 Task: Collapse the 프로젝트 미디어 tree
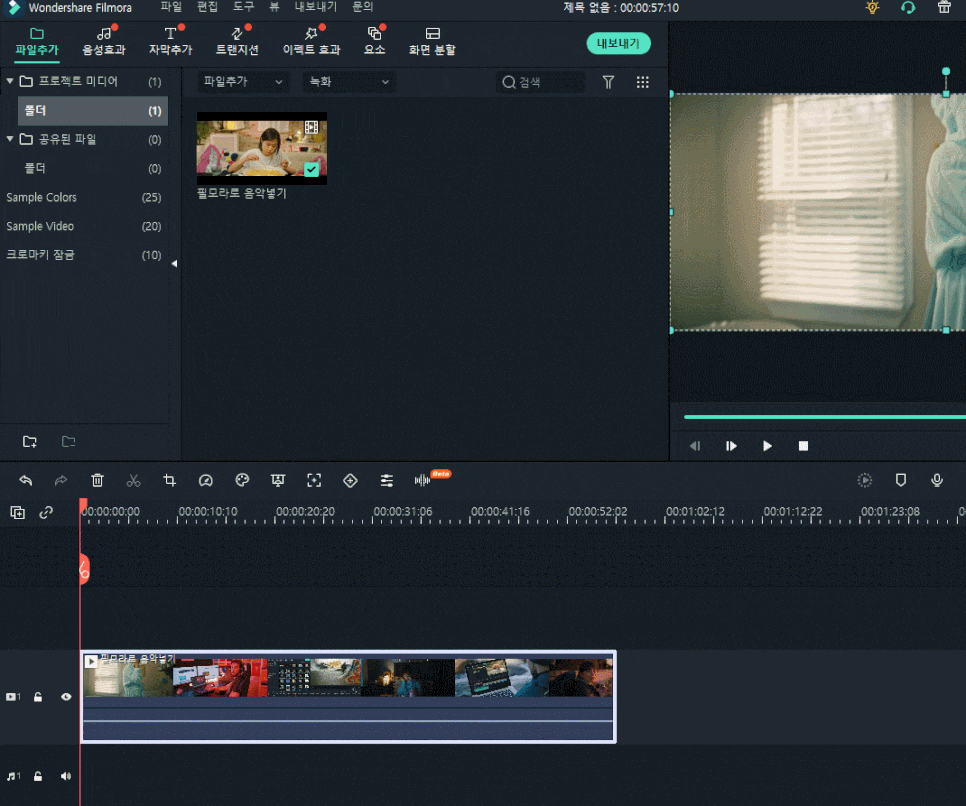[10, 81]
